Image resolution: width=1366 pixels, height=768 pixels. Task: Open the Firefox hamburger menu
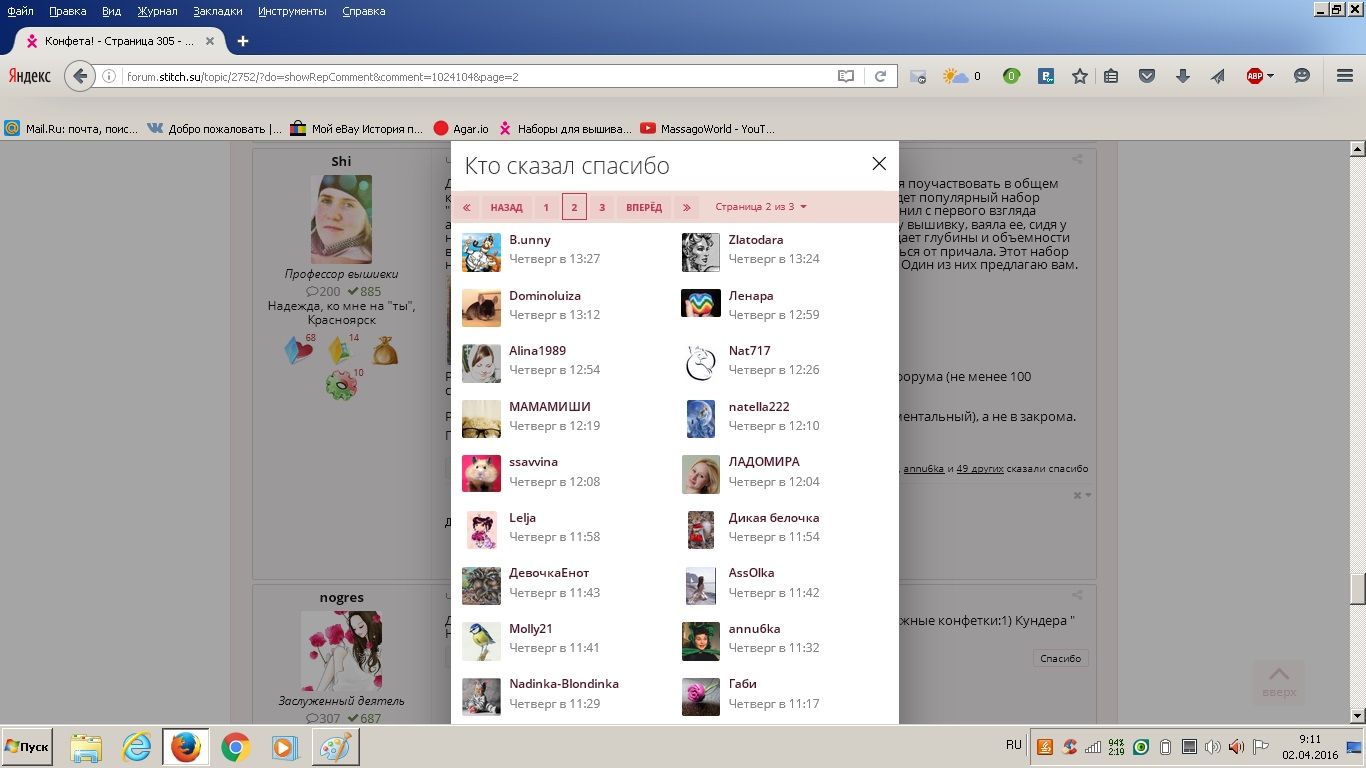tap(1345, 76)
